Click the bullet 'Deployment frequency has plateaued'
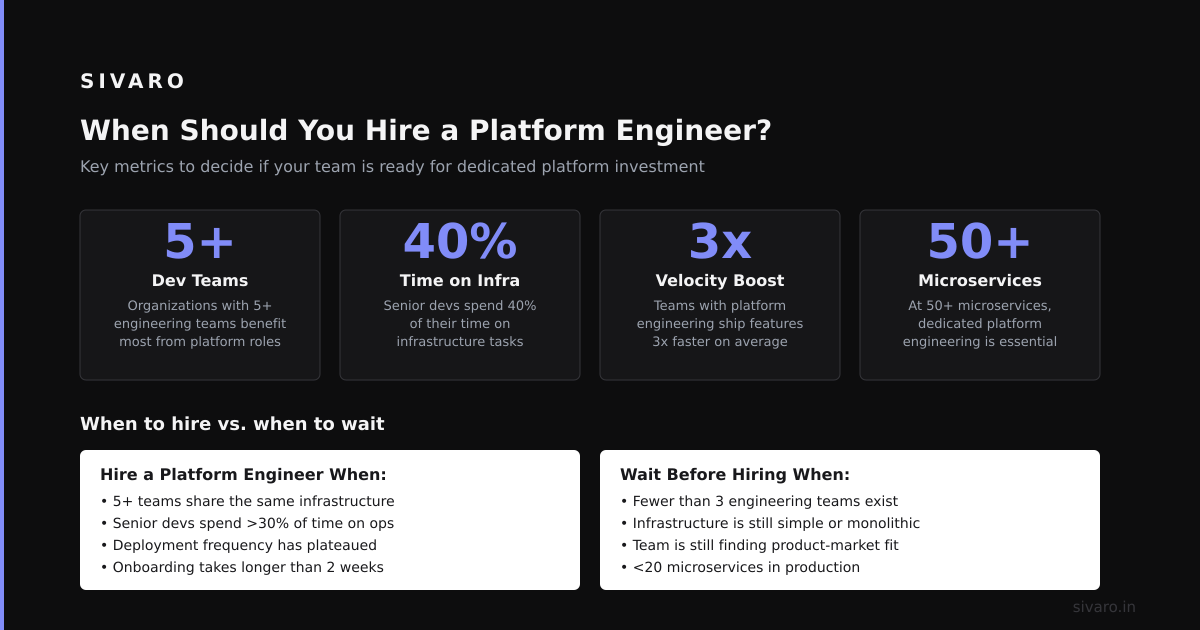 click(239, 545)
